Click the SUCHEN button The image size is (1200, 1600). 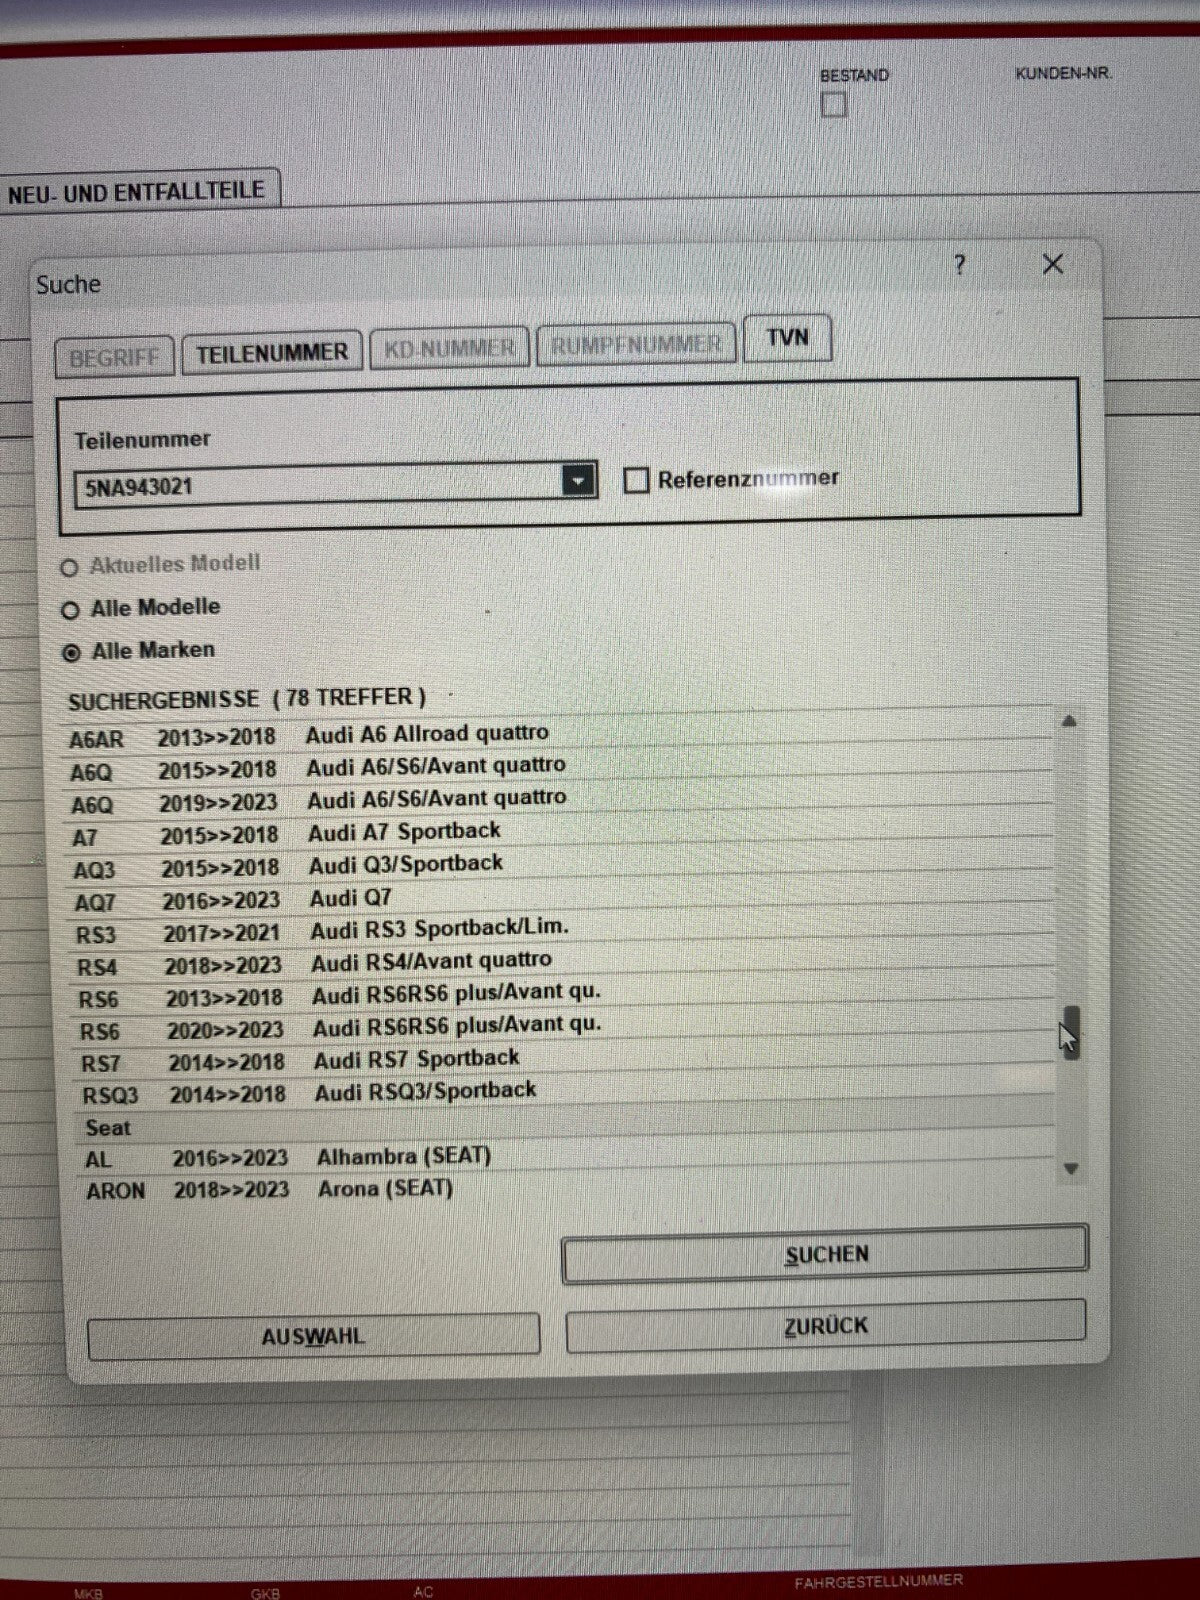pyautogui.click(x=825, y=1254)
